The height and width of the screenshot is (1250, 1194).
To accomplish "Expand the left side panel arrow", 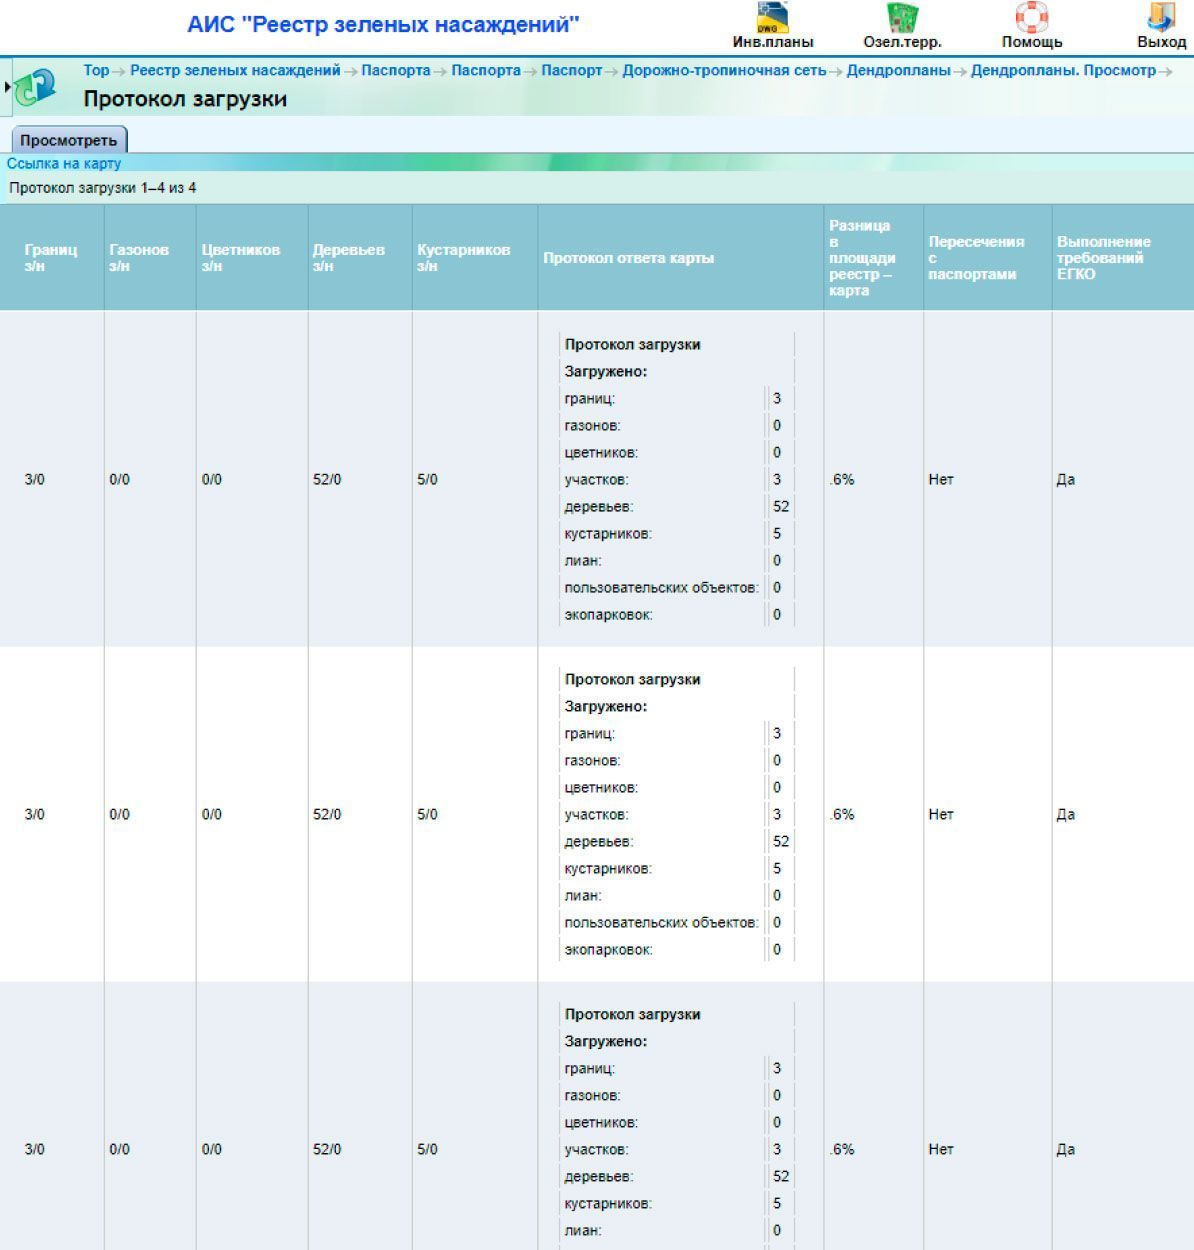I will click(7, 87).
